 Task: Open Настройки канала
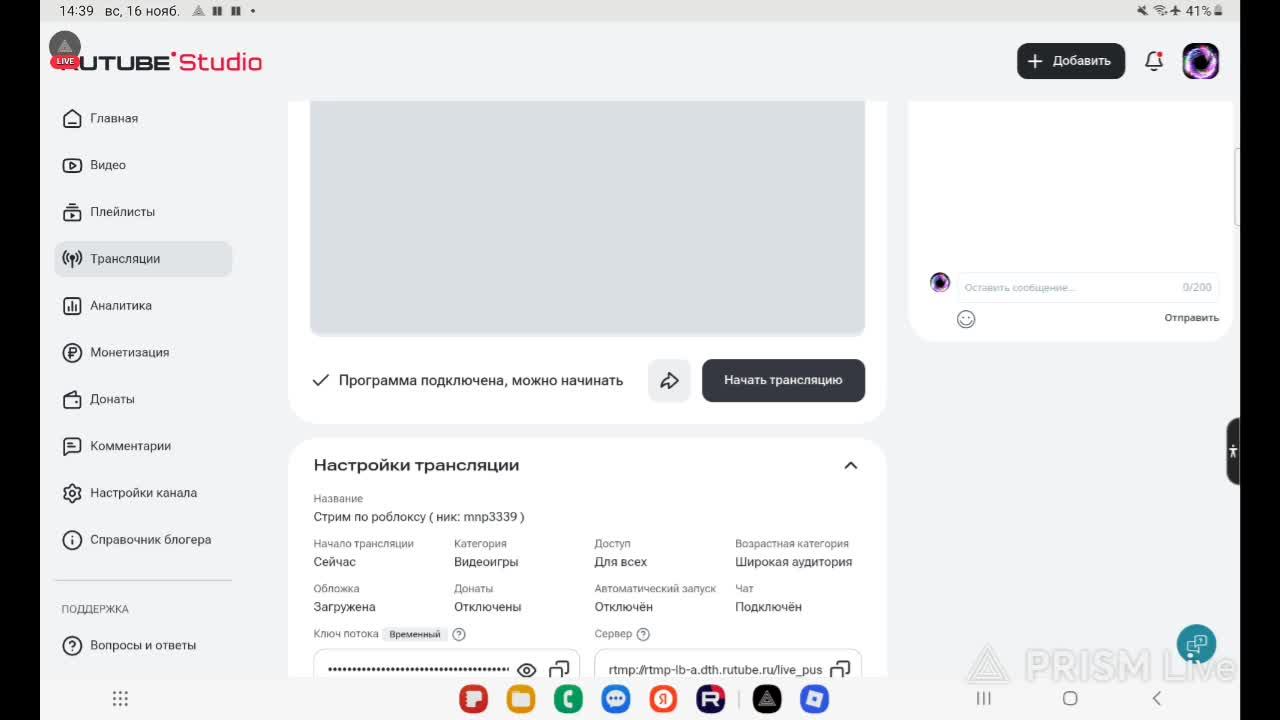[143, 493]
